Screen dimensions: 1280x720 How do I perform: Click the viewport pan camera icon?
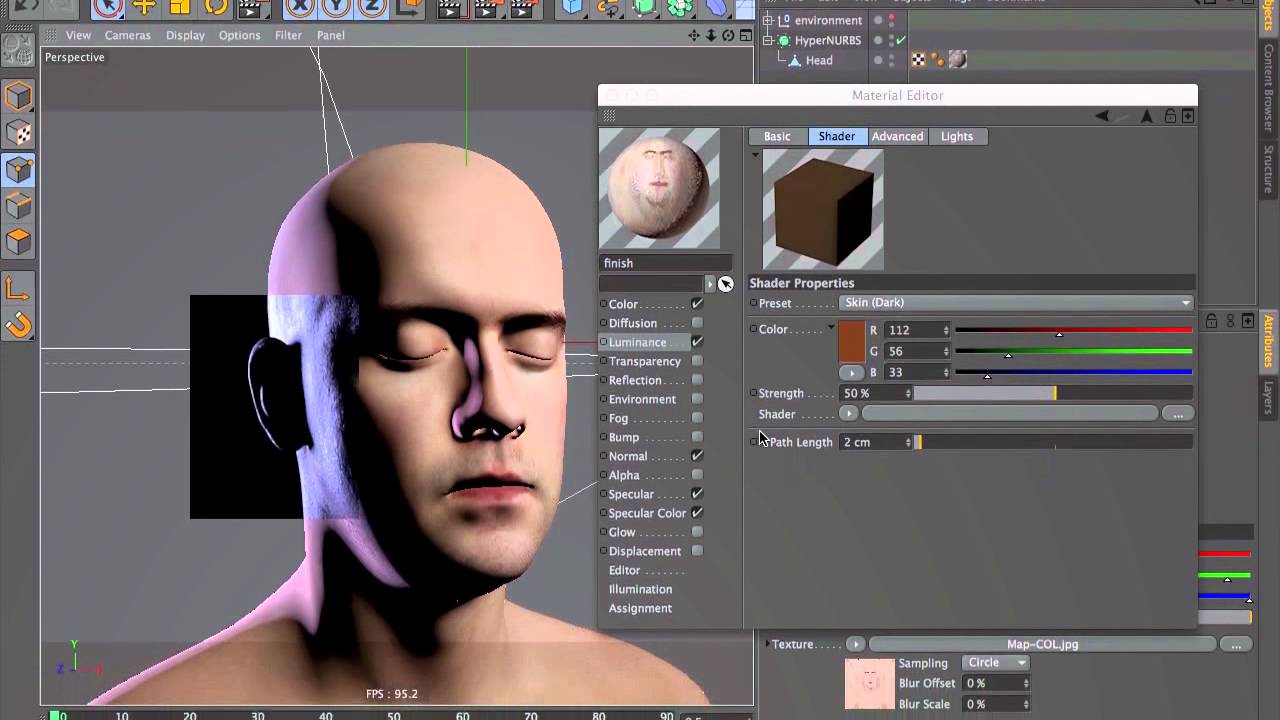coord(694,35)
